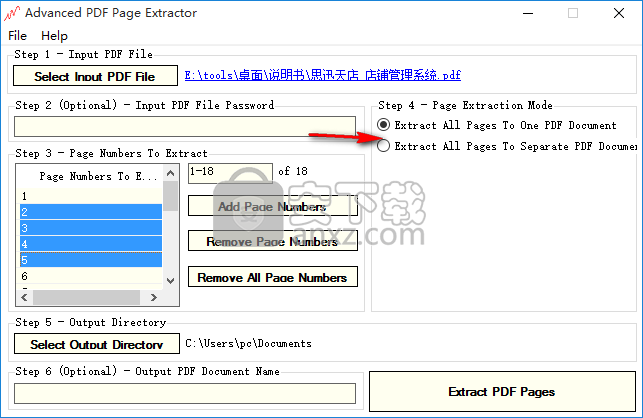The height and width of the screenshot is (418, 643).
Task: Select page number 5 in list
Action: click(91, 260)
